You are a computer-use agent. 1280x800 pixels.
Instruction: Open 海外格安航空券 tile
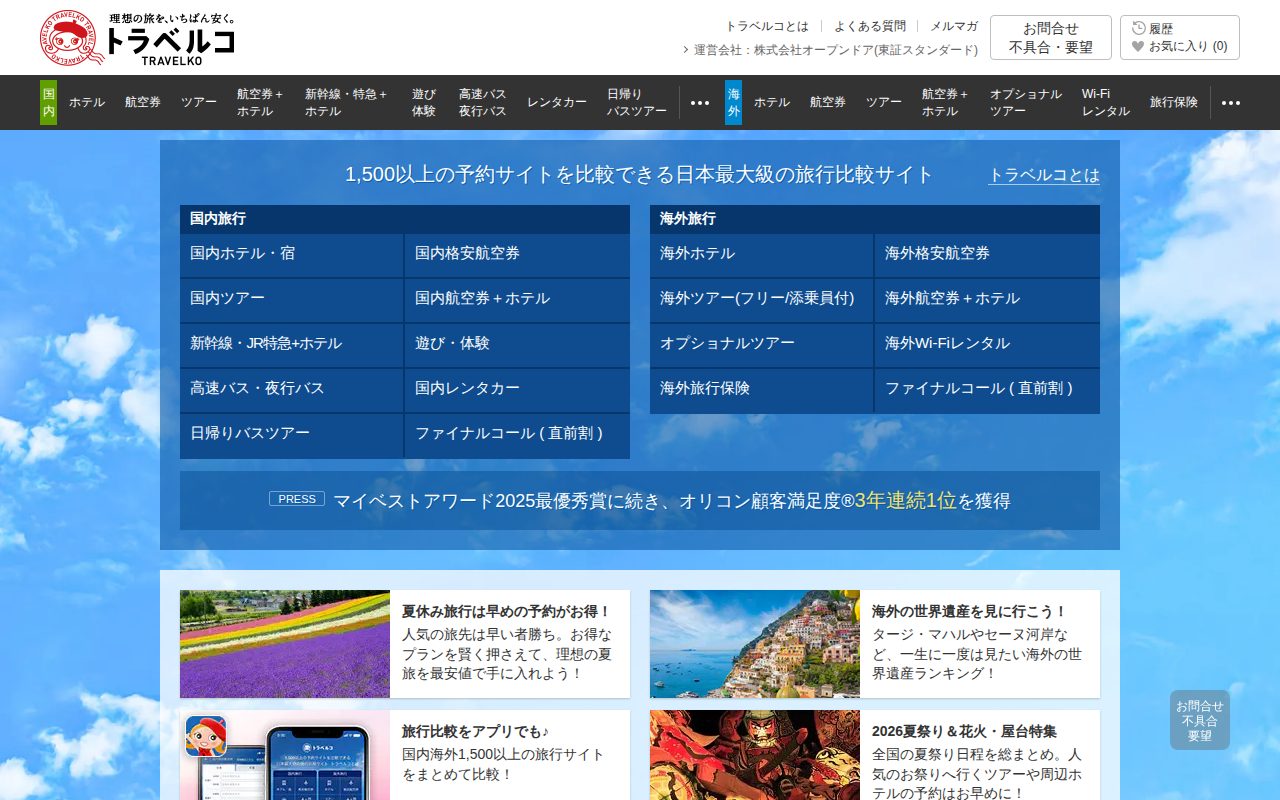[x=987, y=255]
